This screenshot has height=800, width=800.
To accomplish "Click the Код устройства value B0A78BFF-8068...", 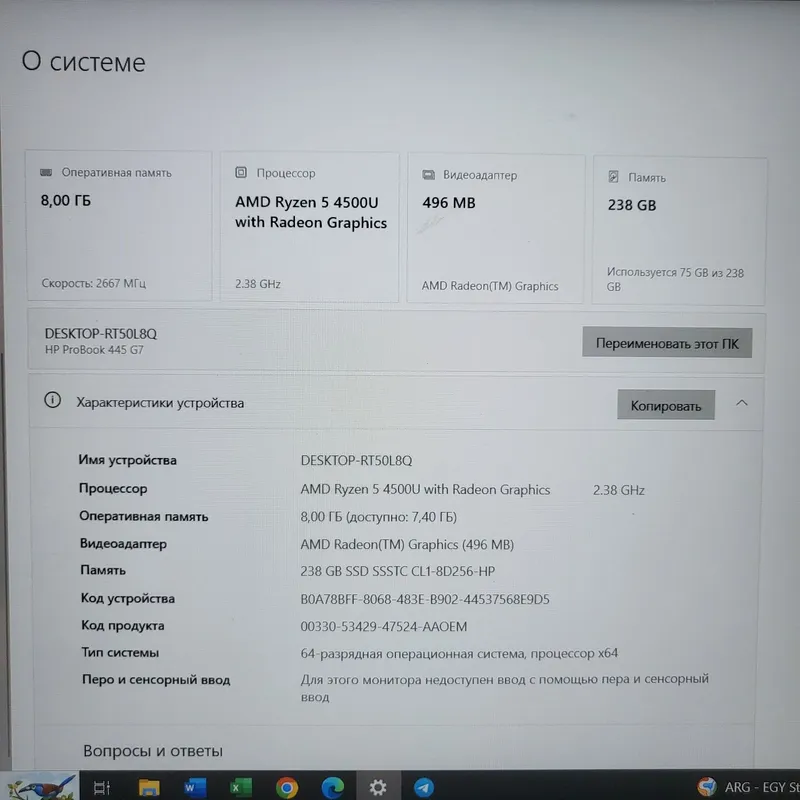I will point(425,599).
